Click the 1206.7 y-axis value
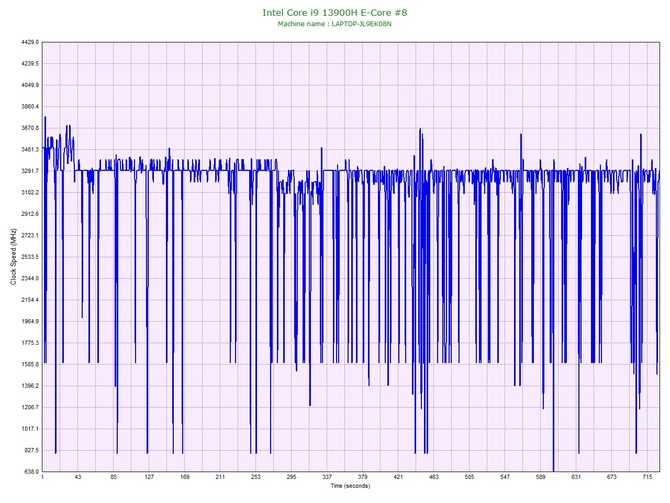The image size is (670, 503). pos(30,407)
